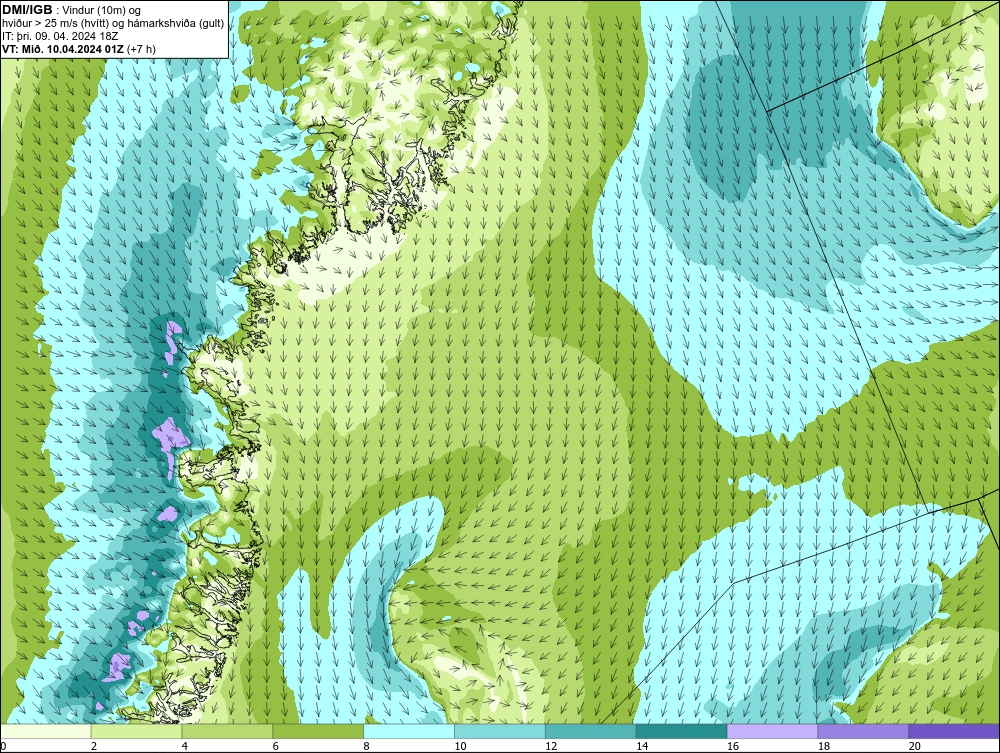Click the 0–2 m/s legend color swatch
This screenshot has width=1000, height=753.
(x=46, y=731)
